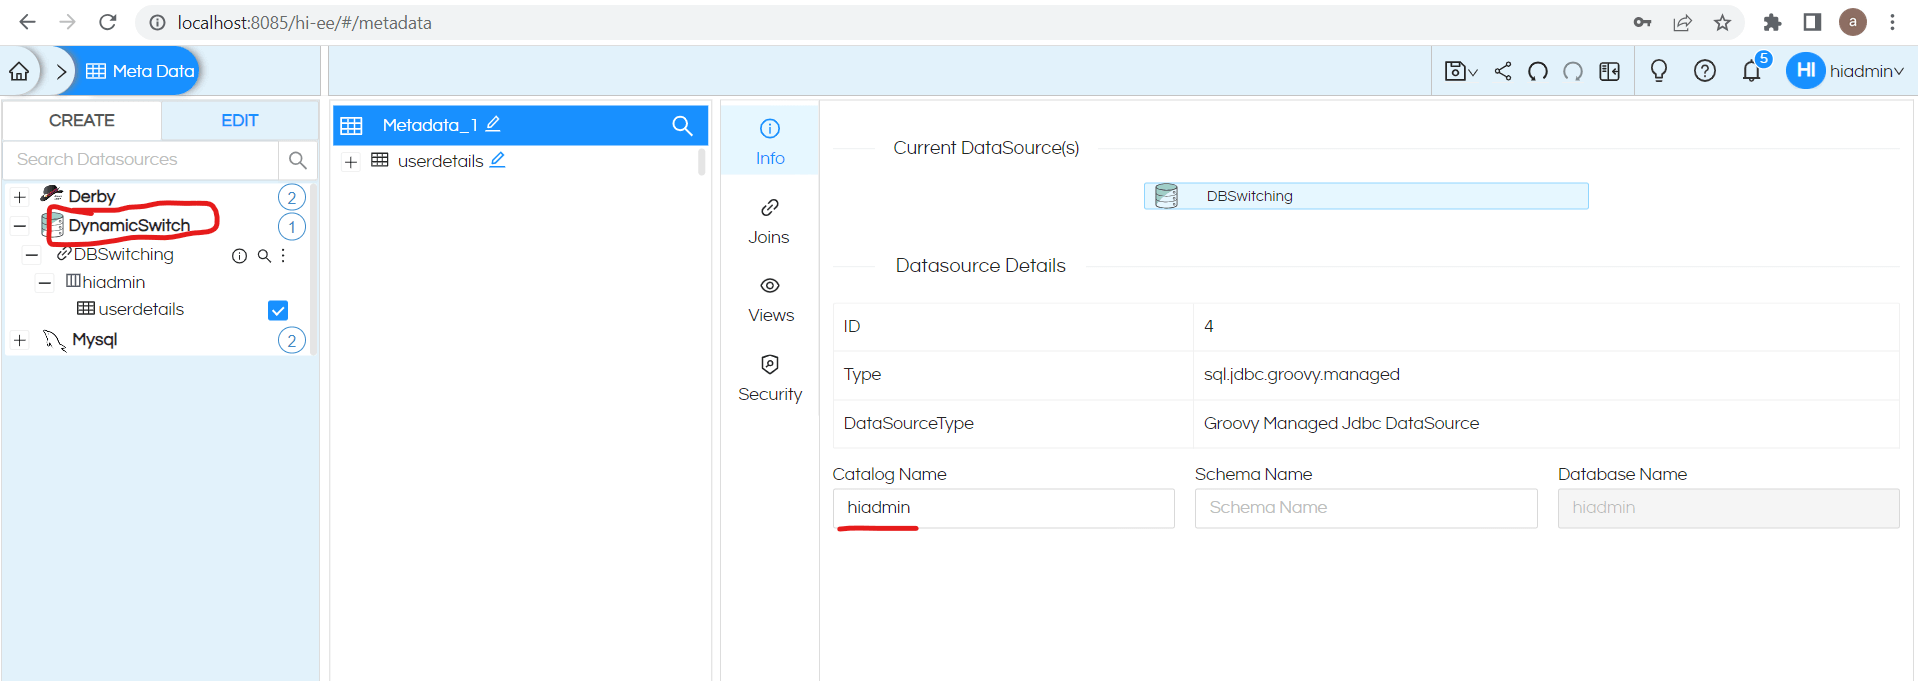Collapse the hiadmin catalog node
The height and width of the screenshot is (681, 1918).
45,283
